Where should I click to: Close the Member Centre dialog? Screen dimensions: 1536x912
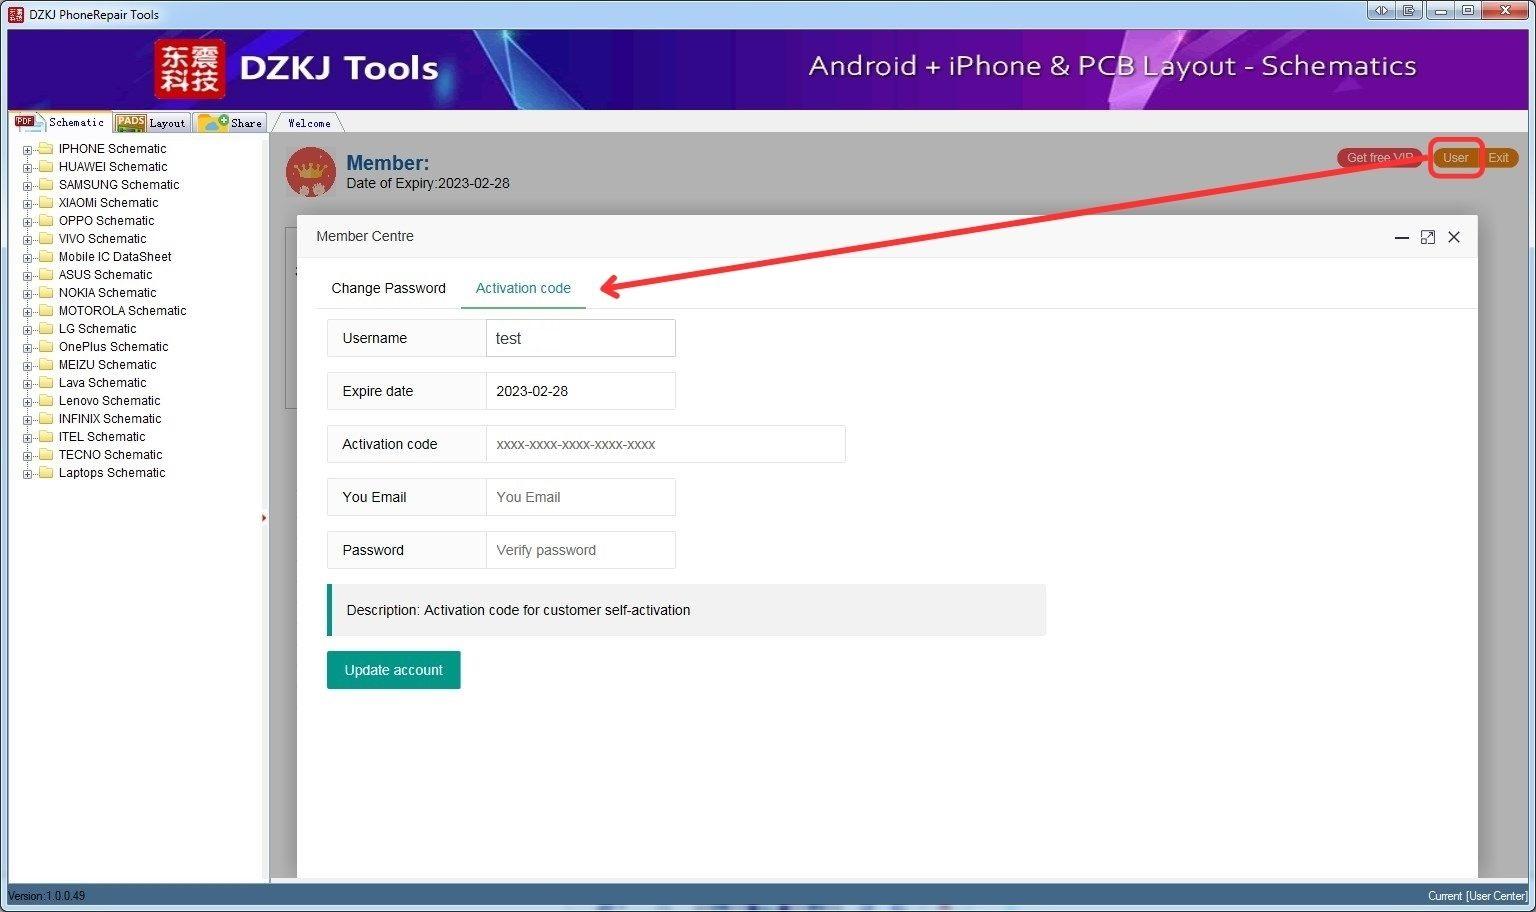pos(1454,237)
